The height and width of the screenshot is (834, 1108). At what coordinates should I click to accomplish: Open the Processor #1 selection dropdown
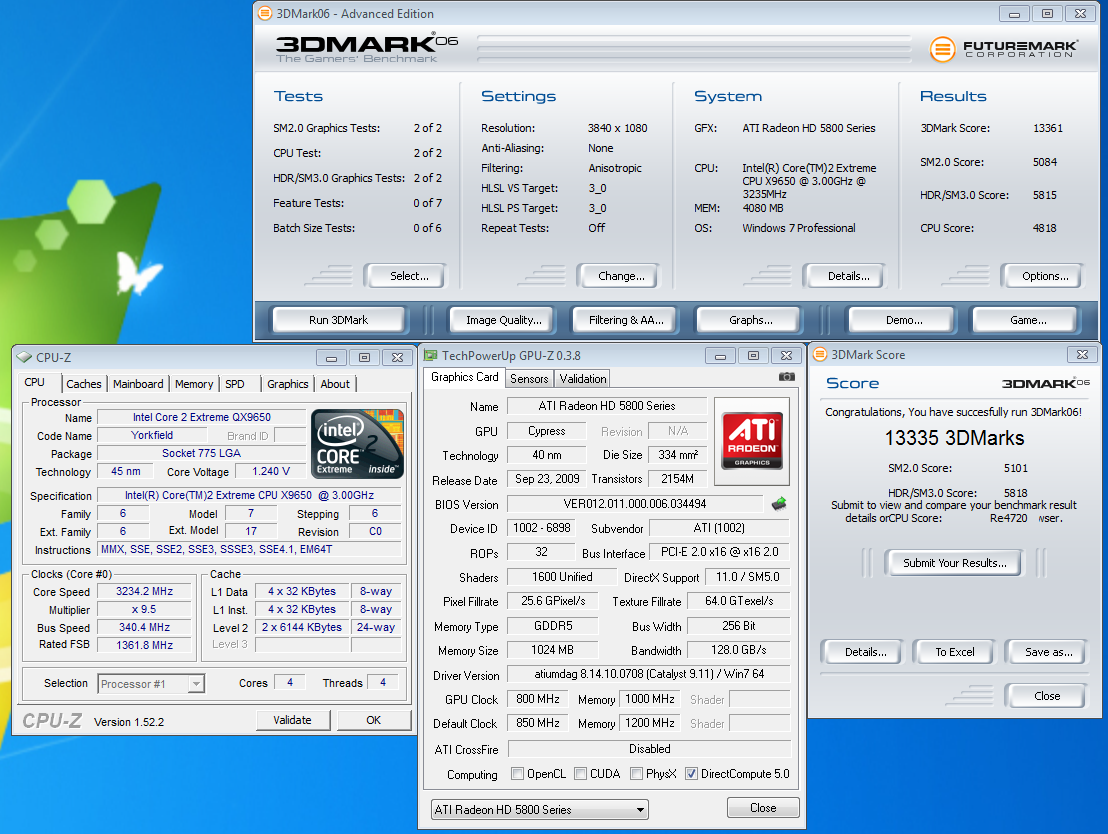point(196,683)
